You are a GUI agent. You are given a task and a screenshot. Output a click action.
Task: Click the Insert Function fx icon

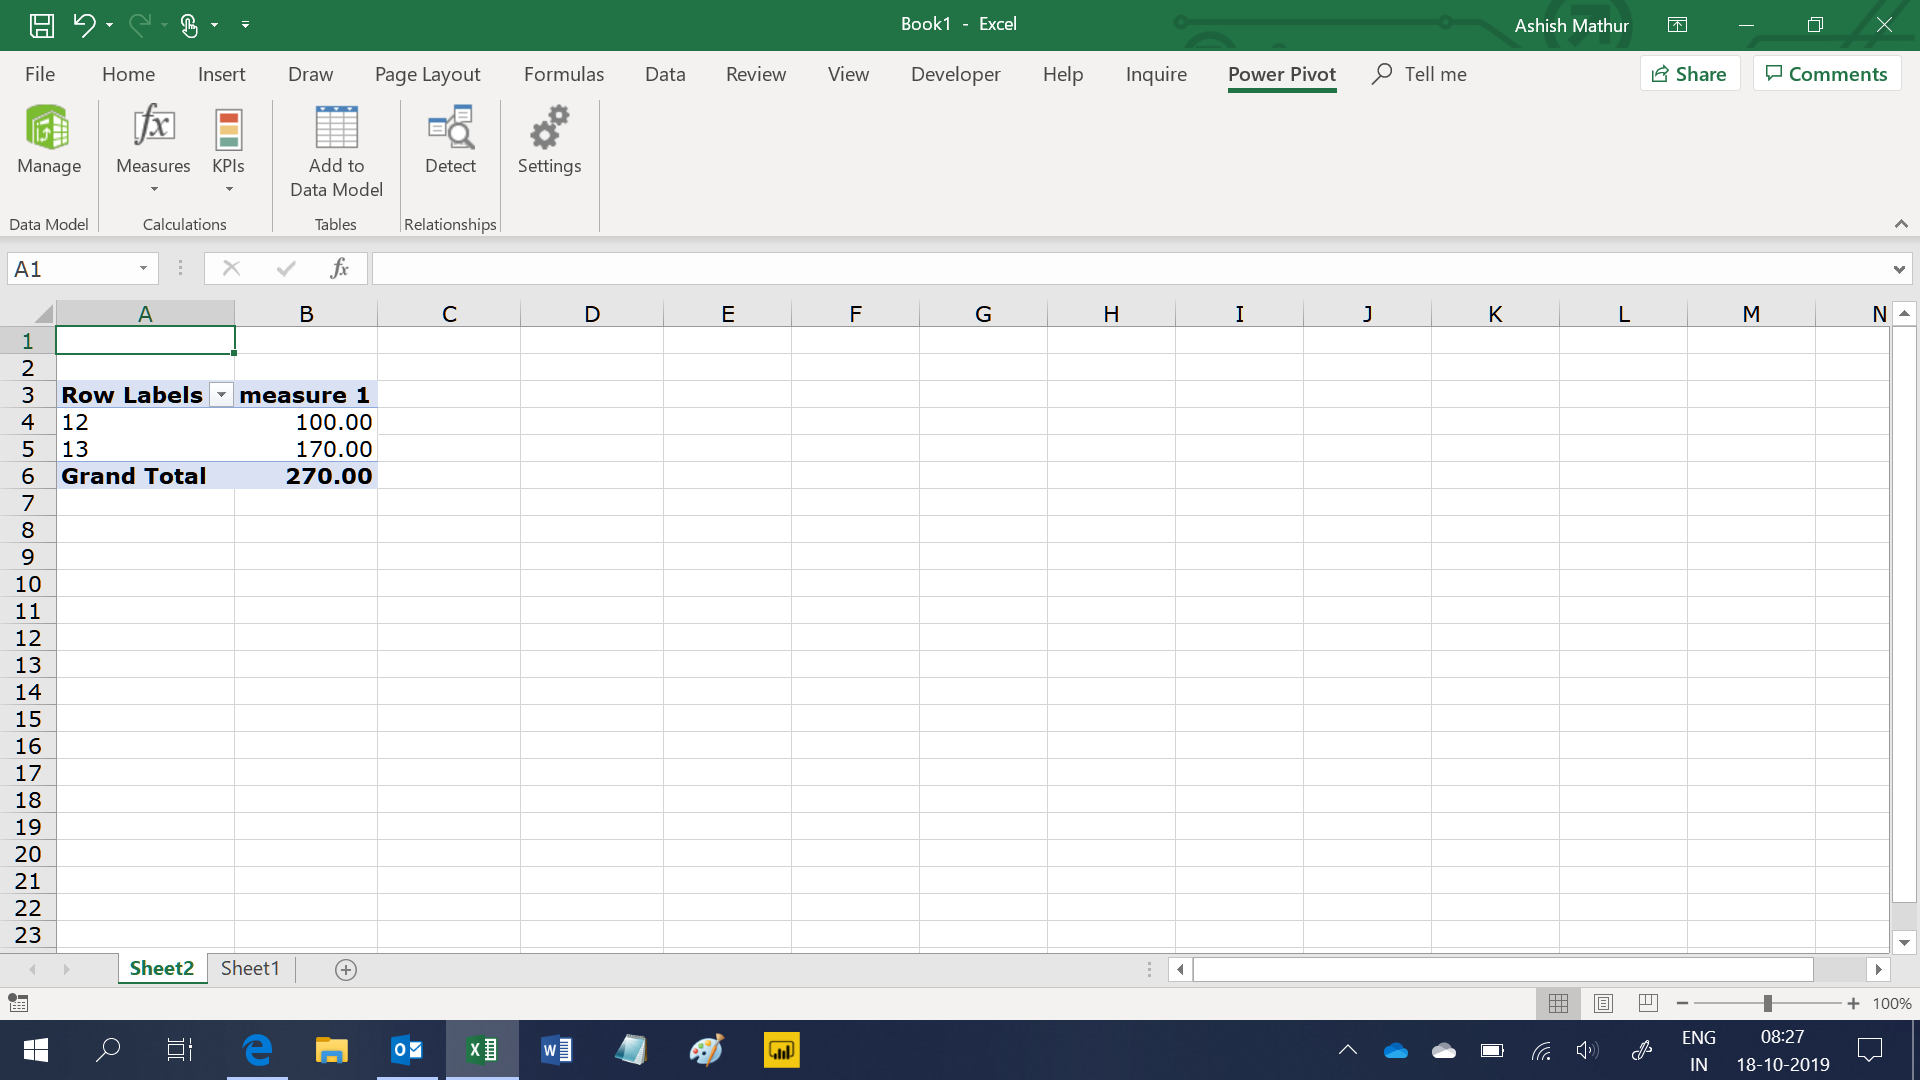tap(339, 268)
